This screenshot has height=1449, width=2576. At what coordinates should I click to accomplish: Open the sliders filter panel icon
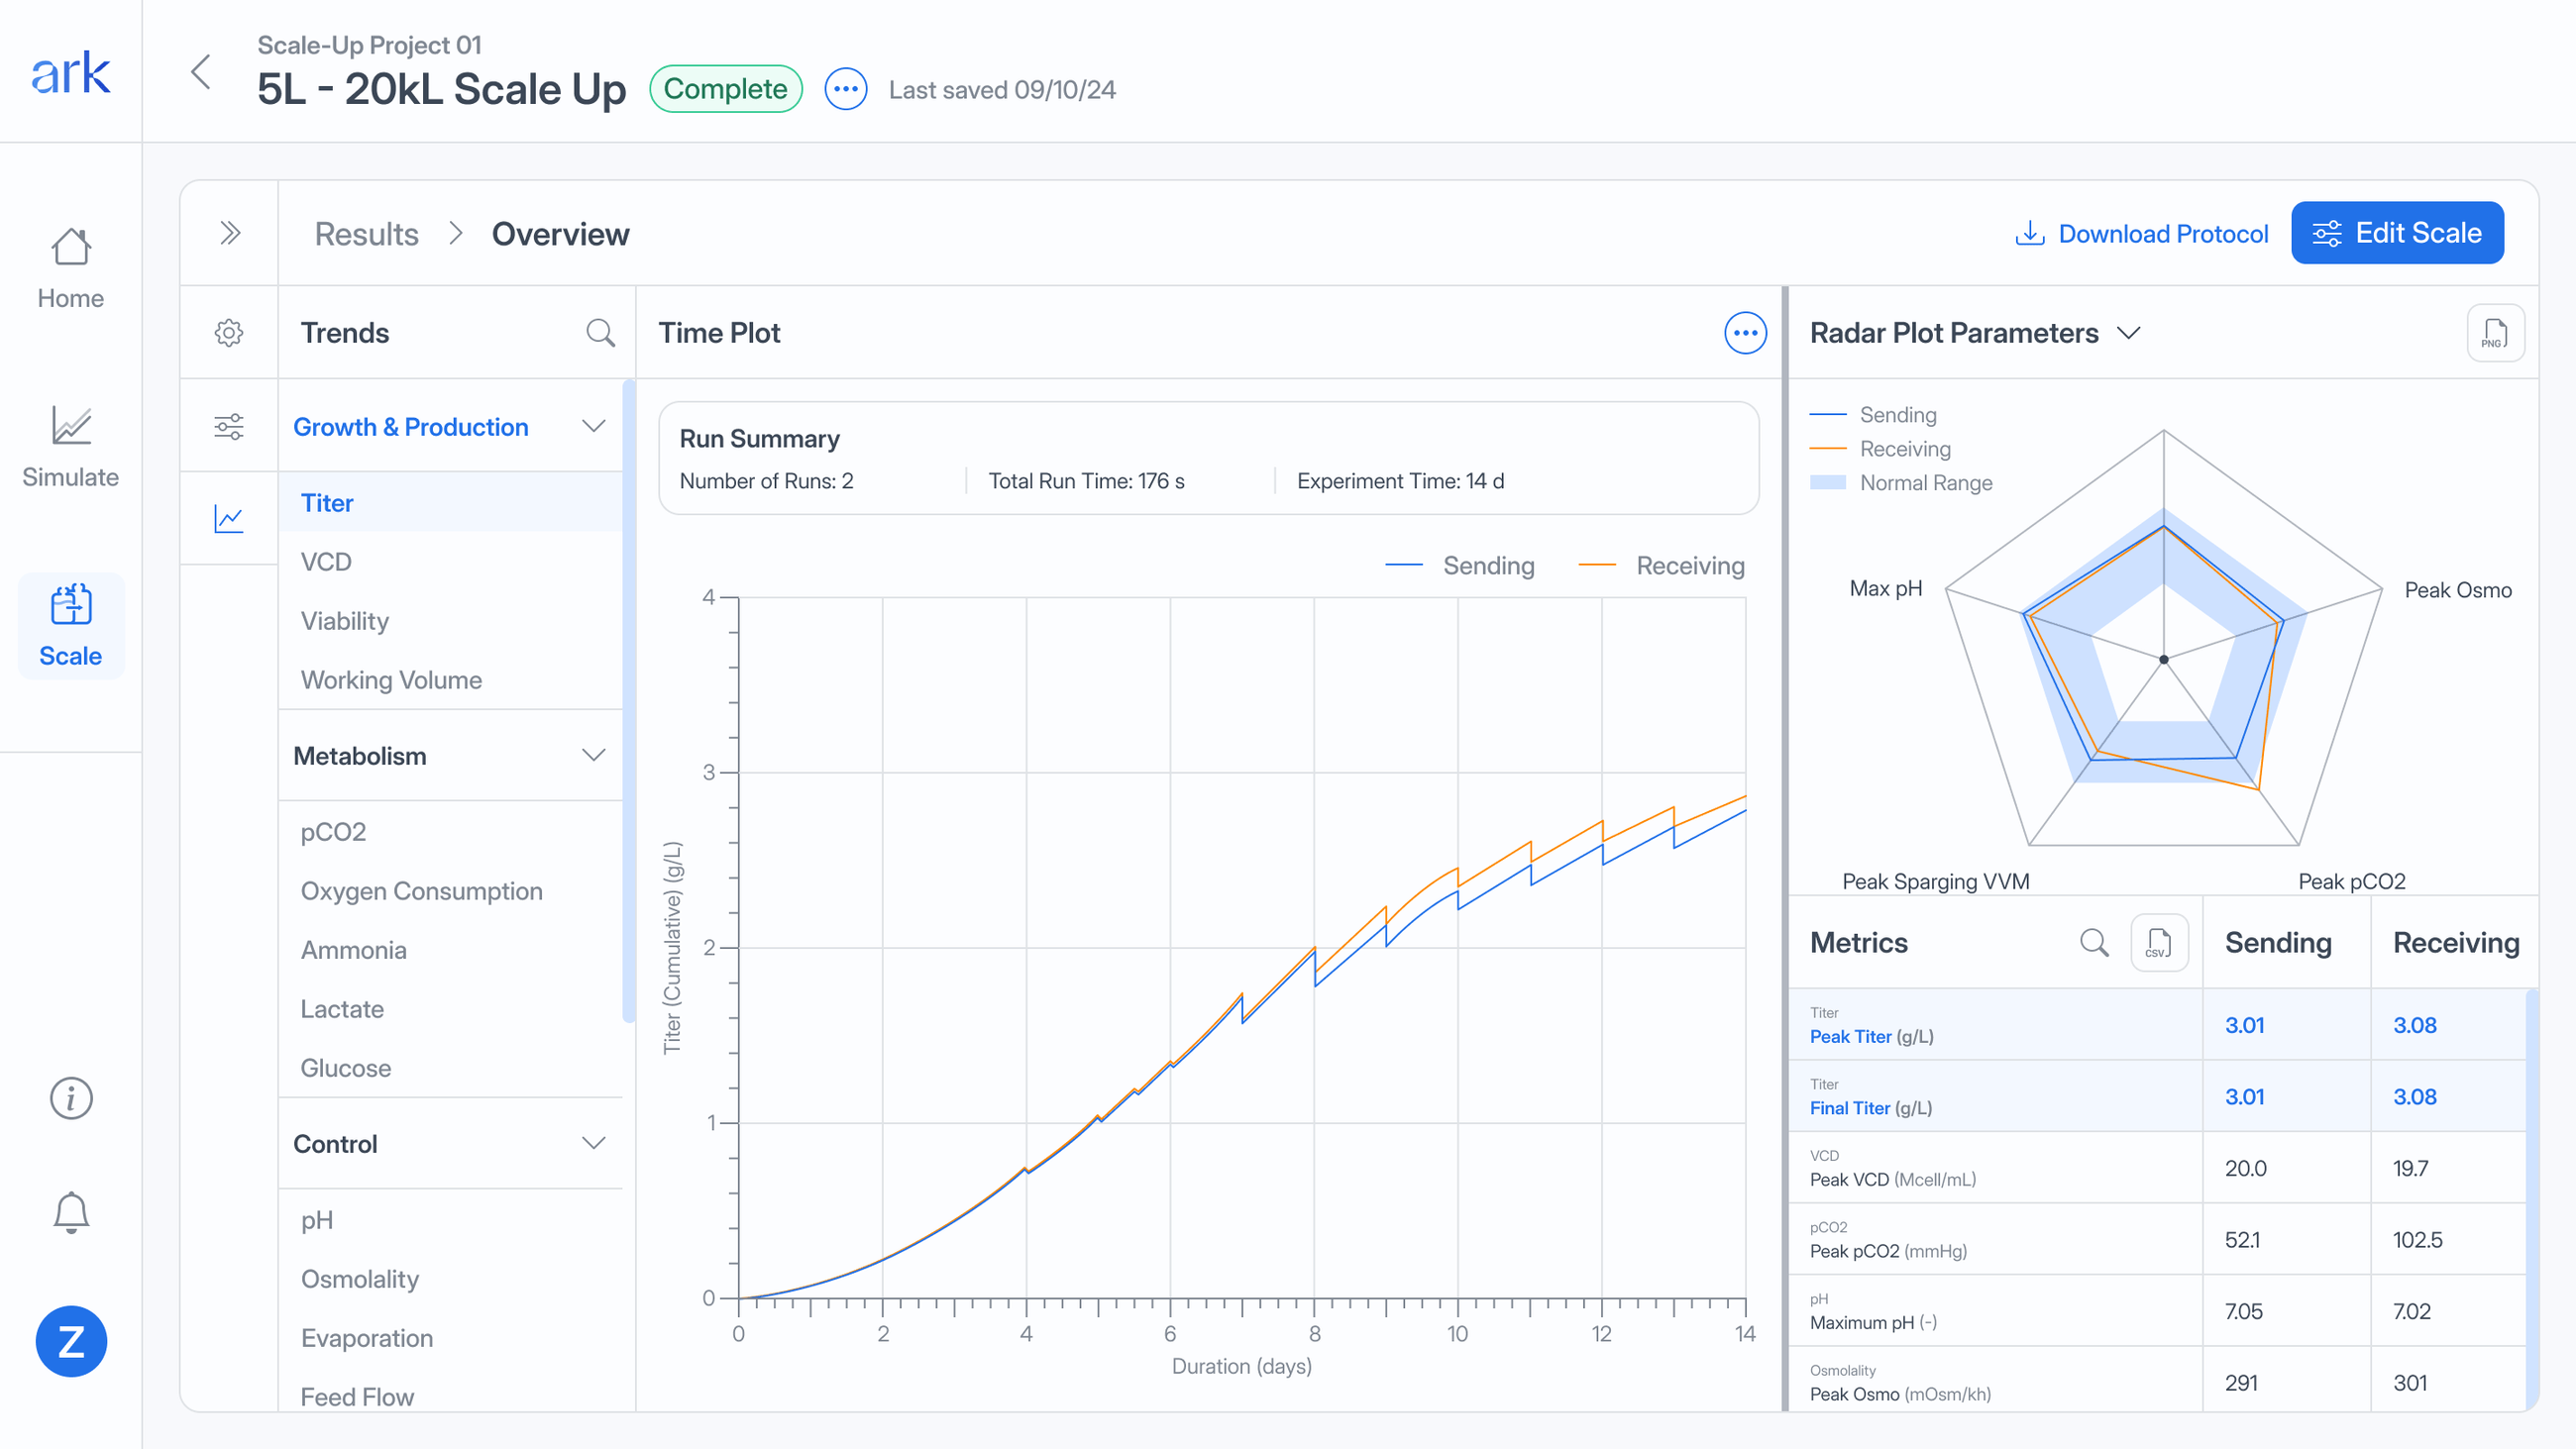[229, 427]
